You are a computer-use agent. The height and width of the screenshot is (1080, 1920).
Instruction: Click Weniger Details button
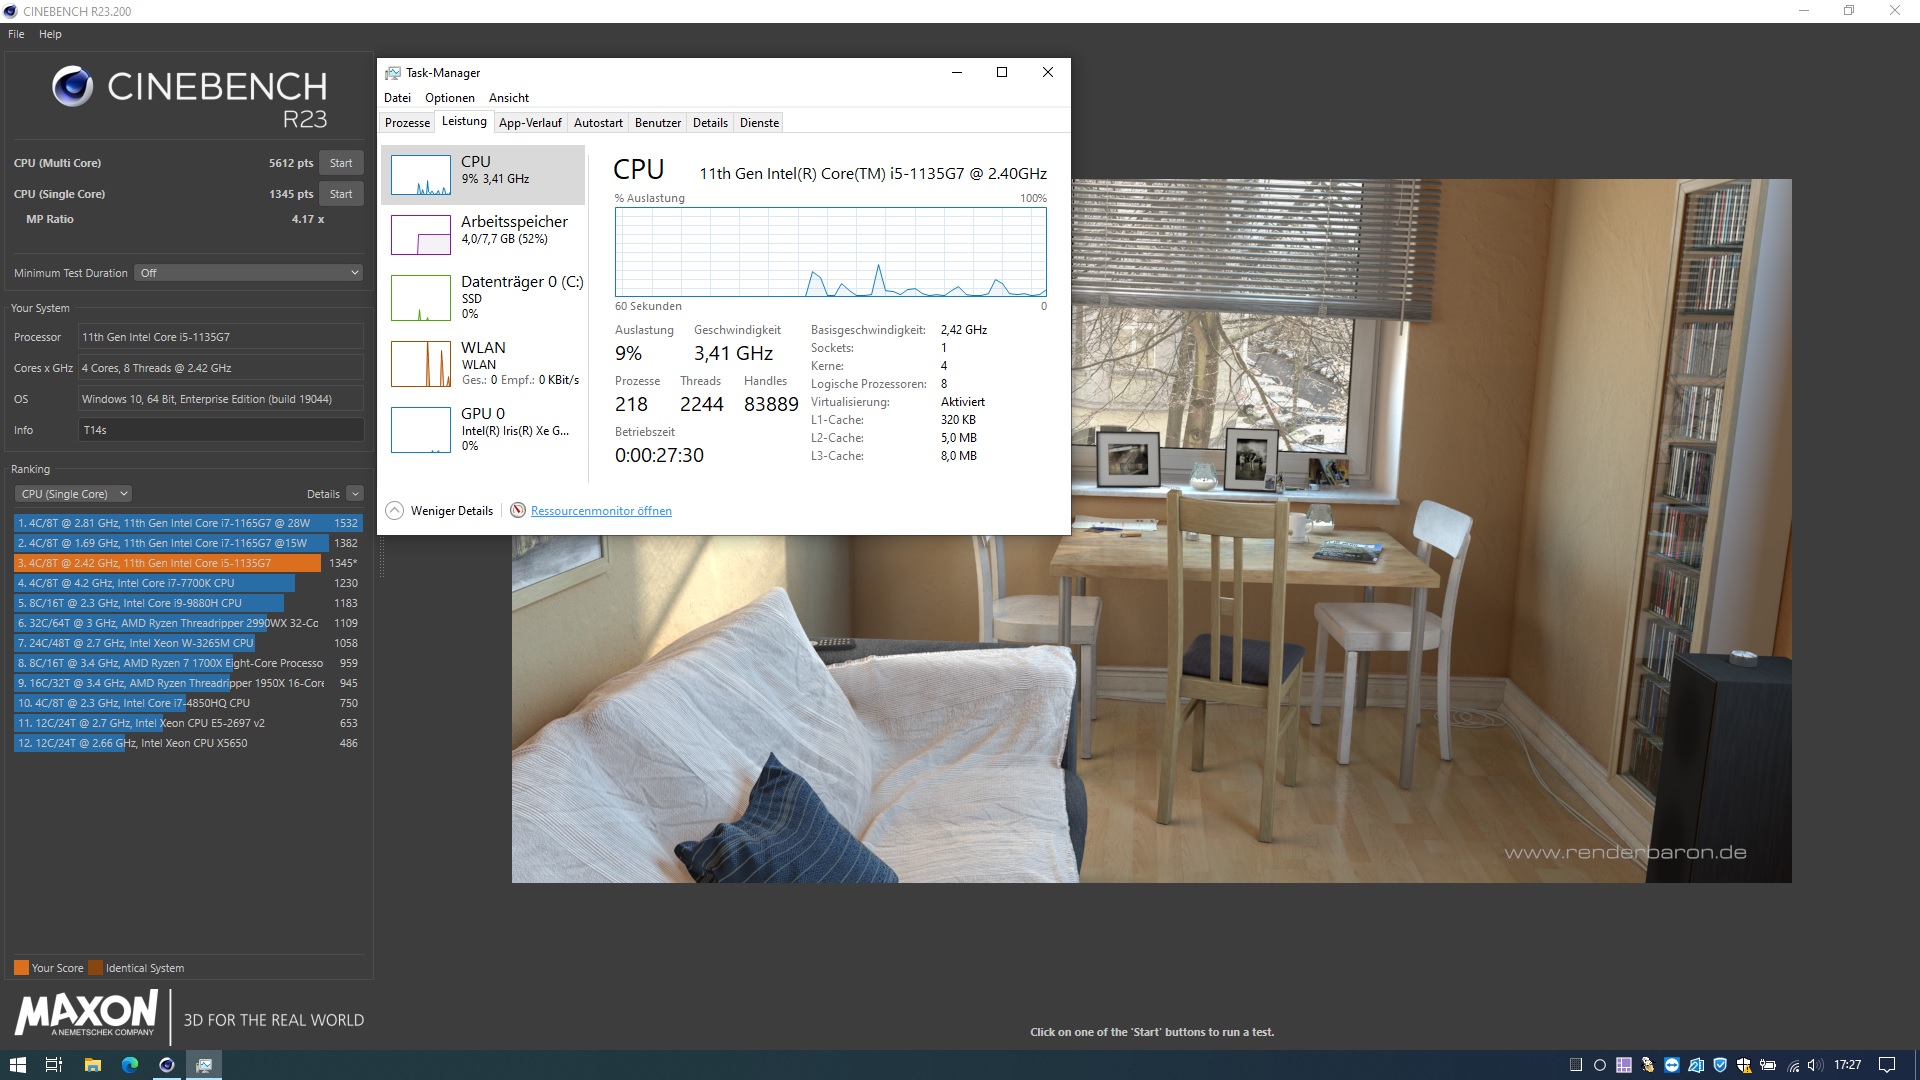(440, 510)
